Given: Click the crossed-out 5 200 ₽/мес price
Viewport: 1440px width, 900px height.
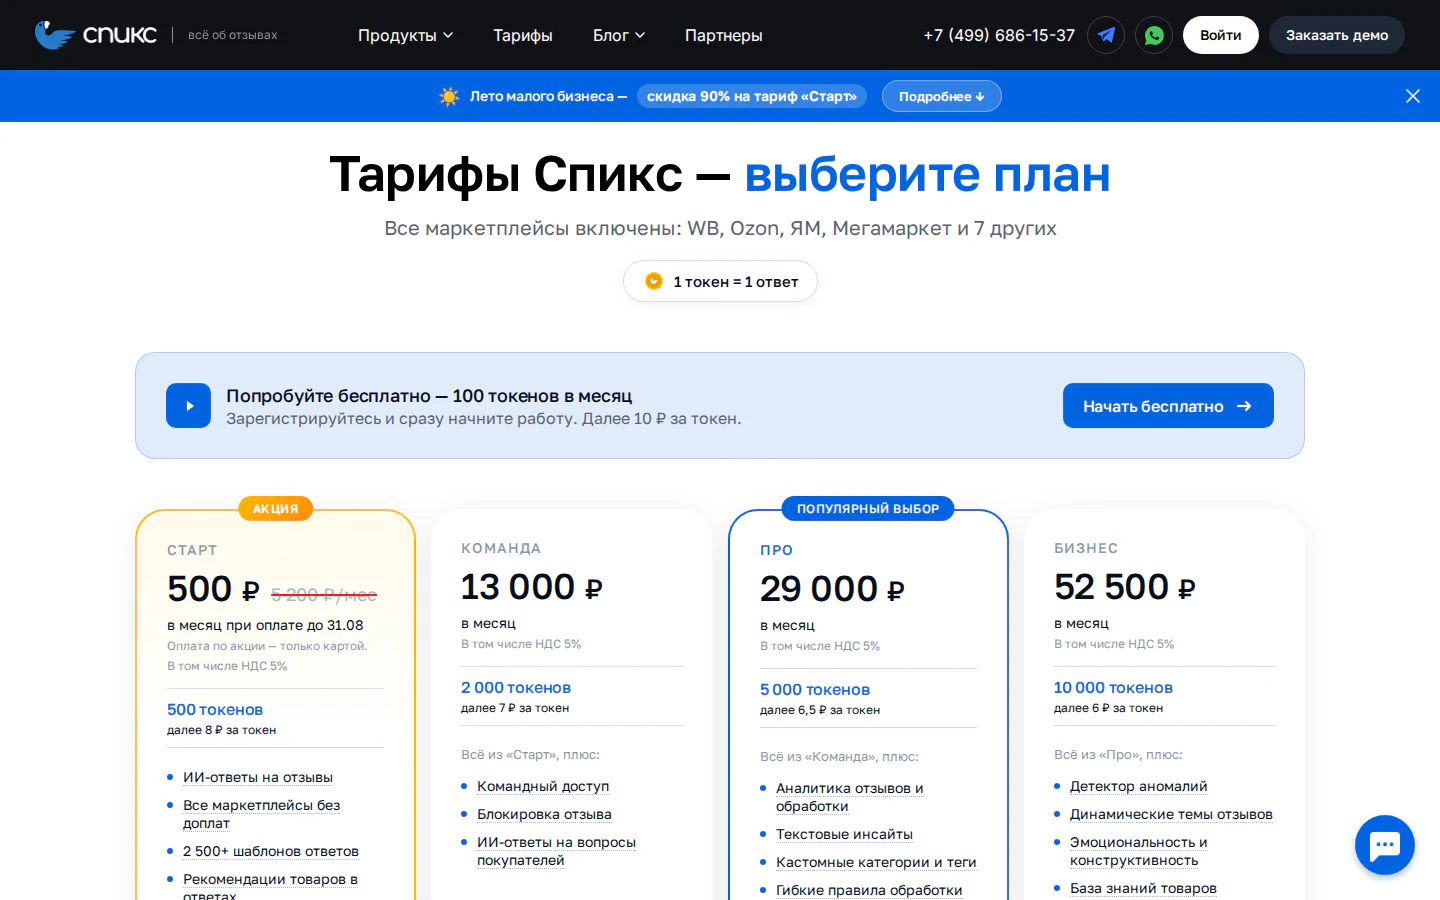Looking at the screenshot, I should pyautogui.click(x=324, y=595).
